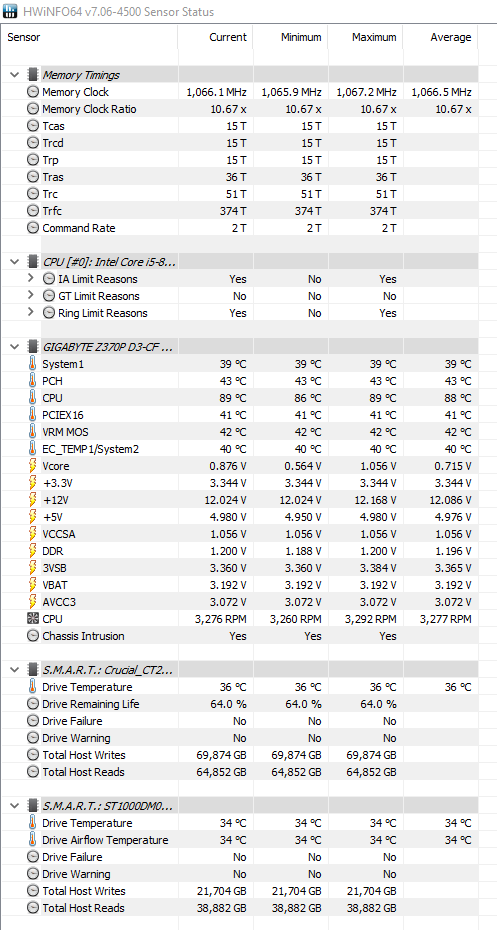Expand Ring Limit Reasons row

(31, 313)
